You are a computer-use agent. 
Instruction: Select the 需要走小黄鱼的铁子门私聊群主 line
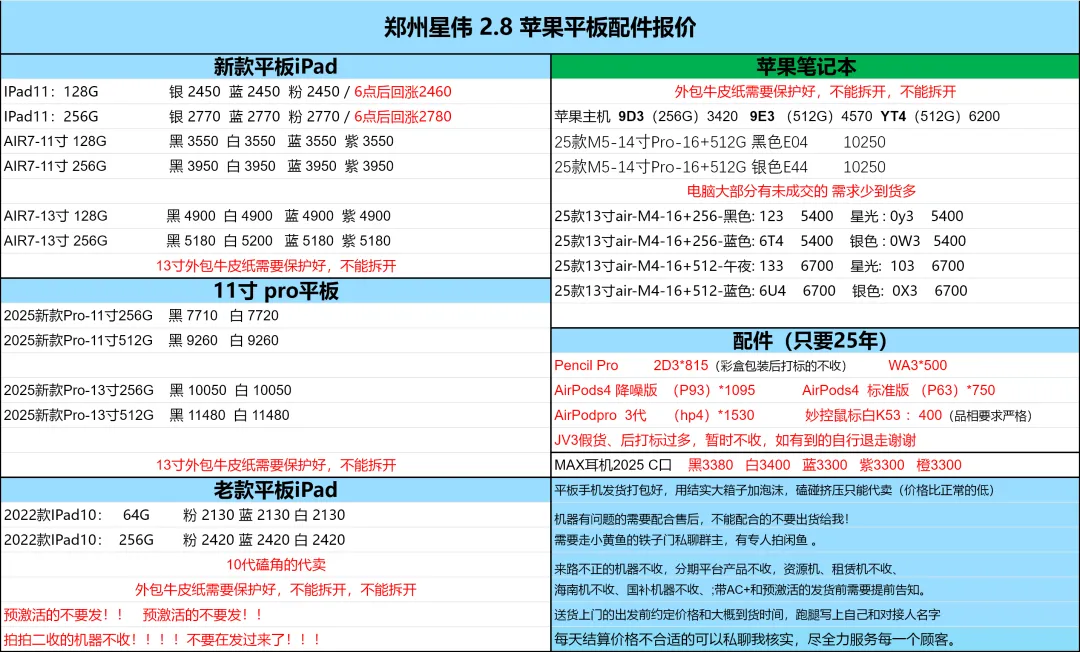pos(686,540)
